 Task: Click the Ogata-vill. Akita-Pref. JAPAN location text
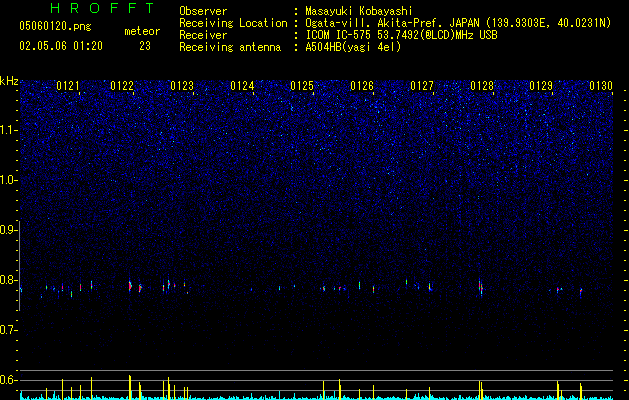click(x=458, y=23)
